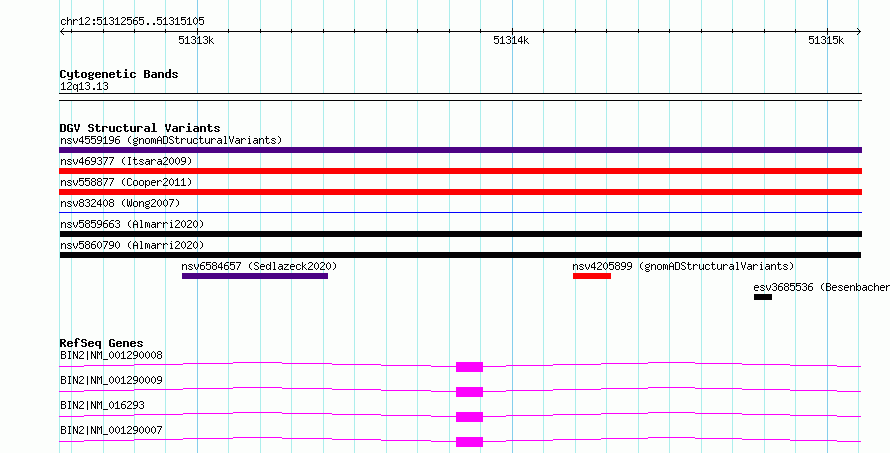Screen dimensions: 890x453
Task: Open nsv4205899 gnomADStructuralVariants label
Action: click(683, 266)
